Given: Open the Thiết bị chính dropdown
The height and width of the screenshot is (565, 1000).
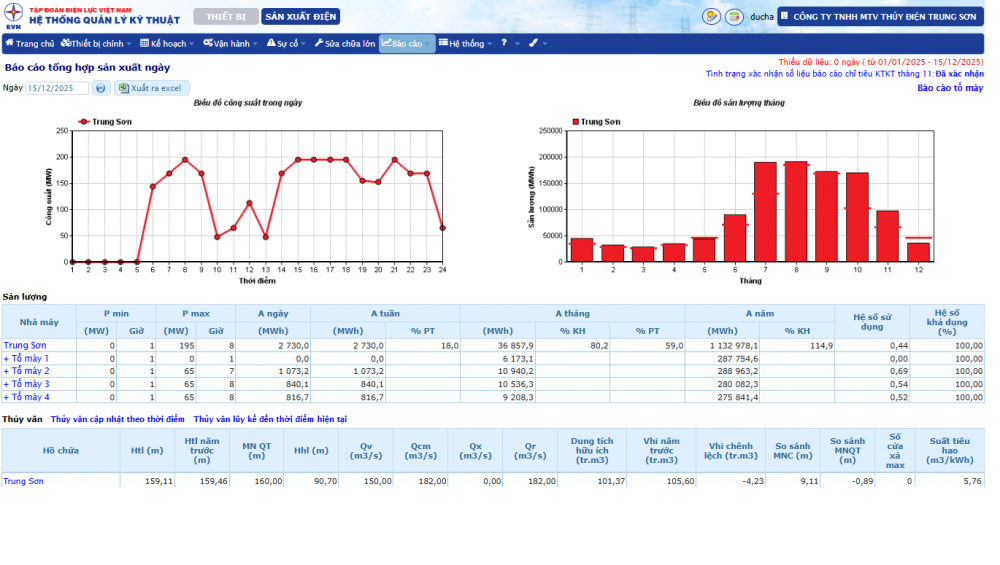Looking at the screenshot, I should [x=96, y=44].
